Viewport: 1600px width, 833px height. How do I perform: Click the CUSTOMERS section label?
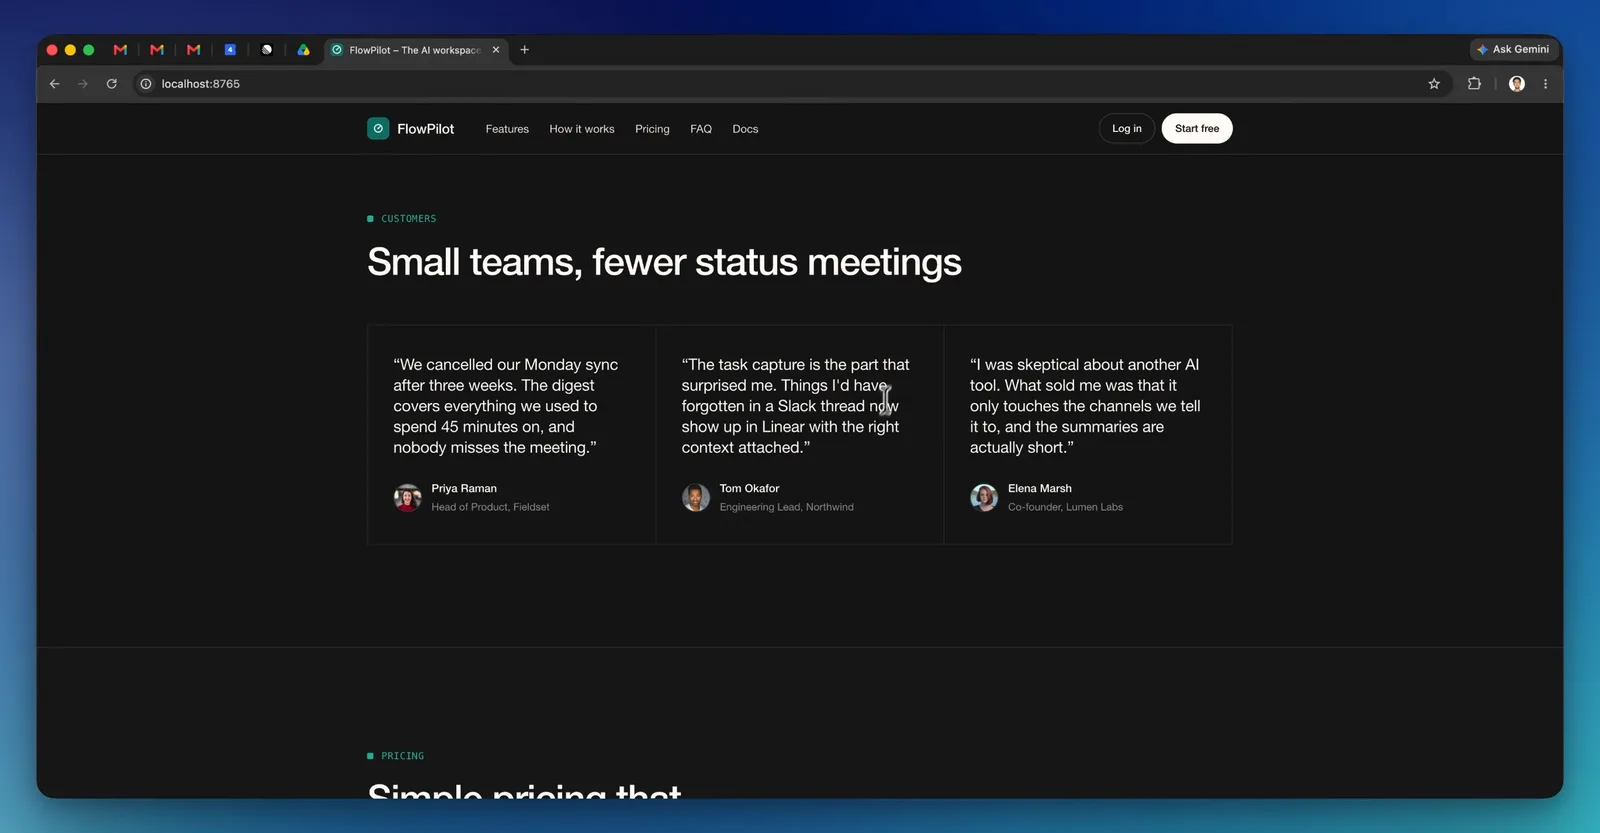click(408, 218)
